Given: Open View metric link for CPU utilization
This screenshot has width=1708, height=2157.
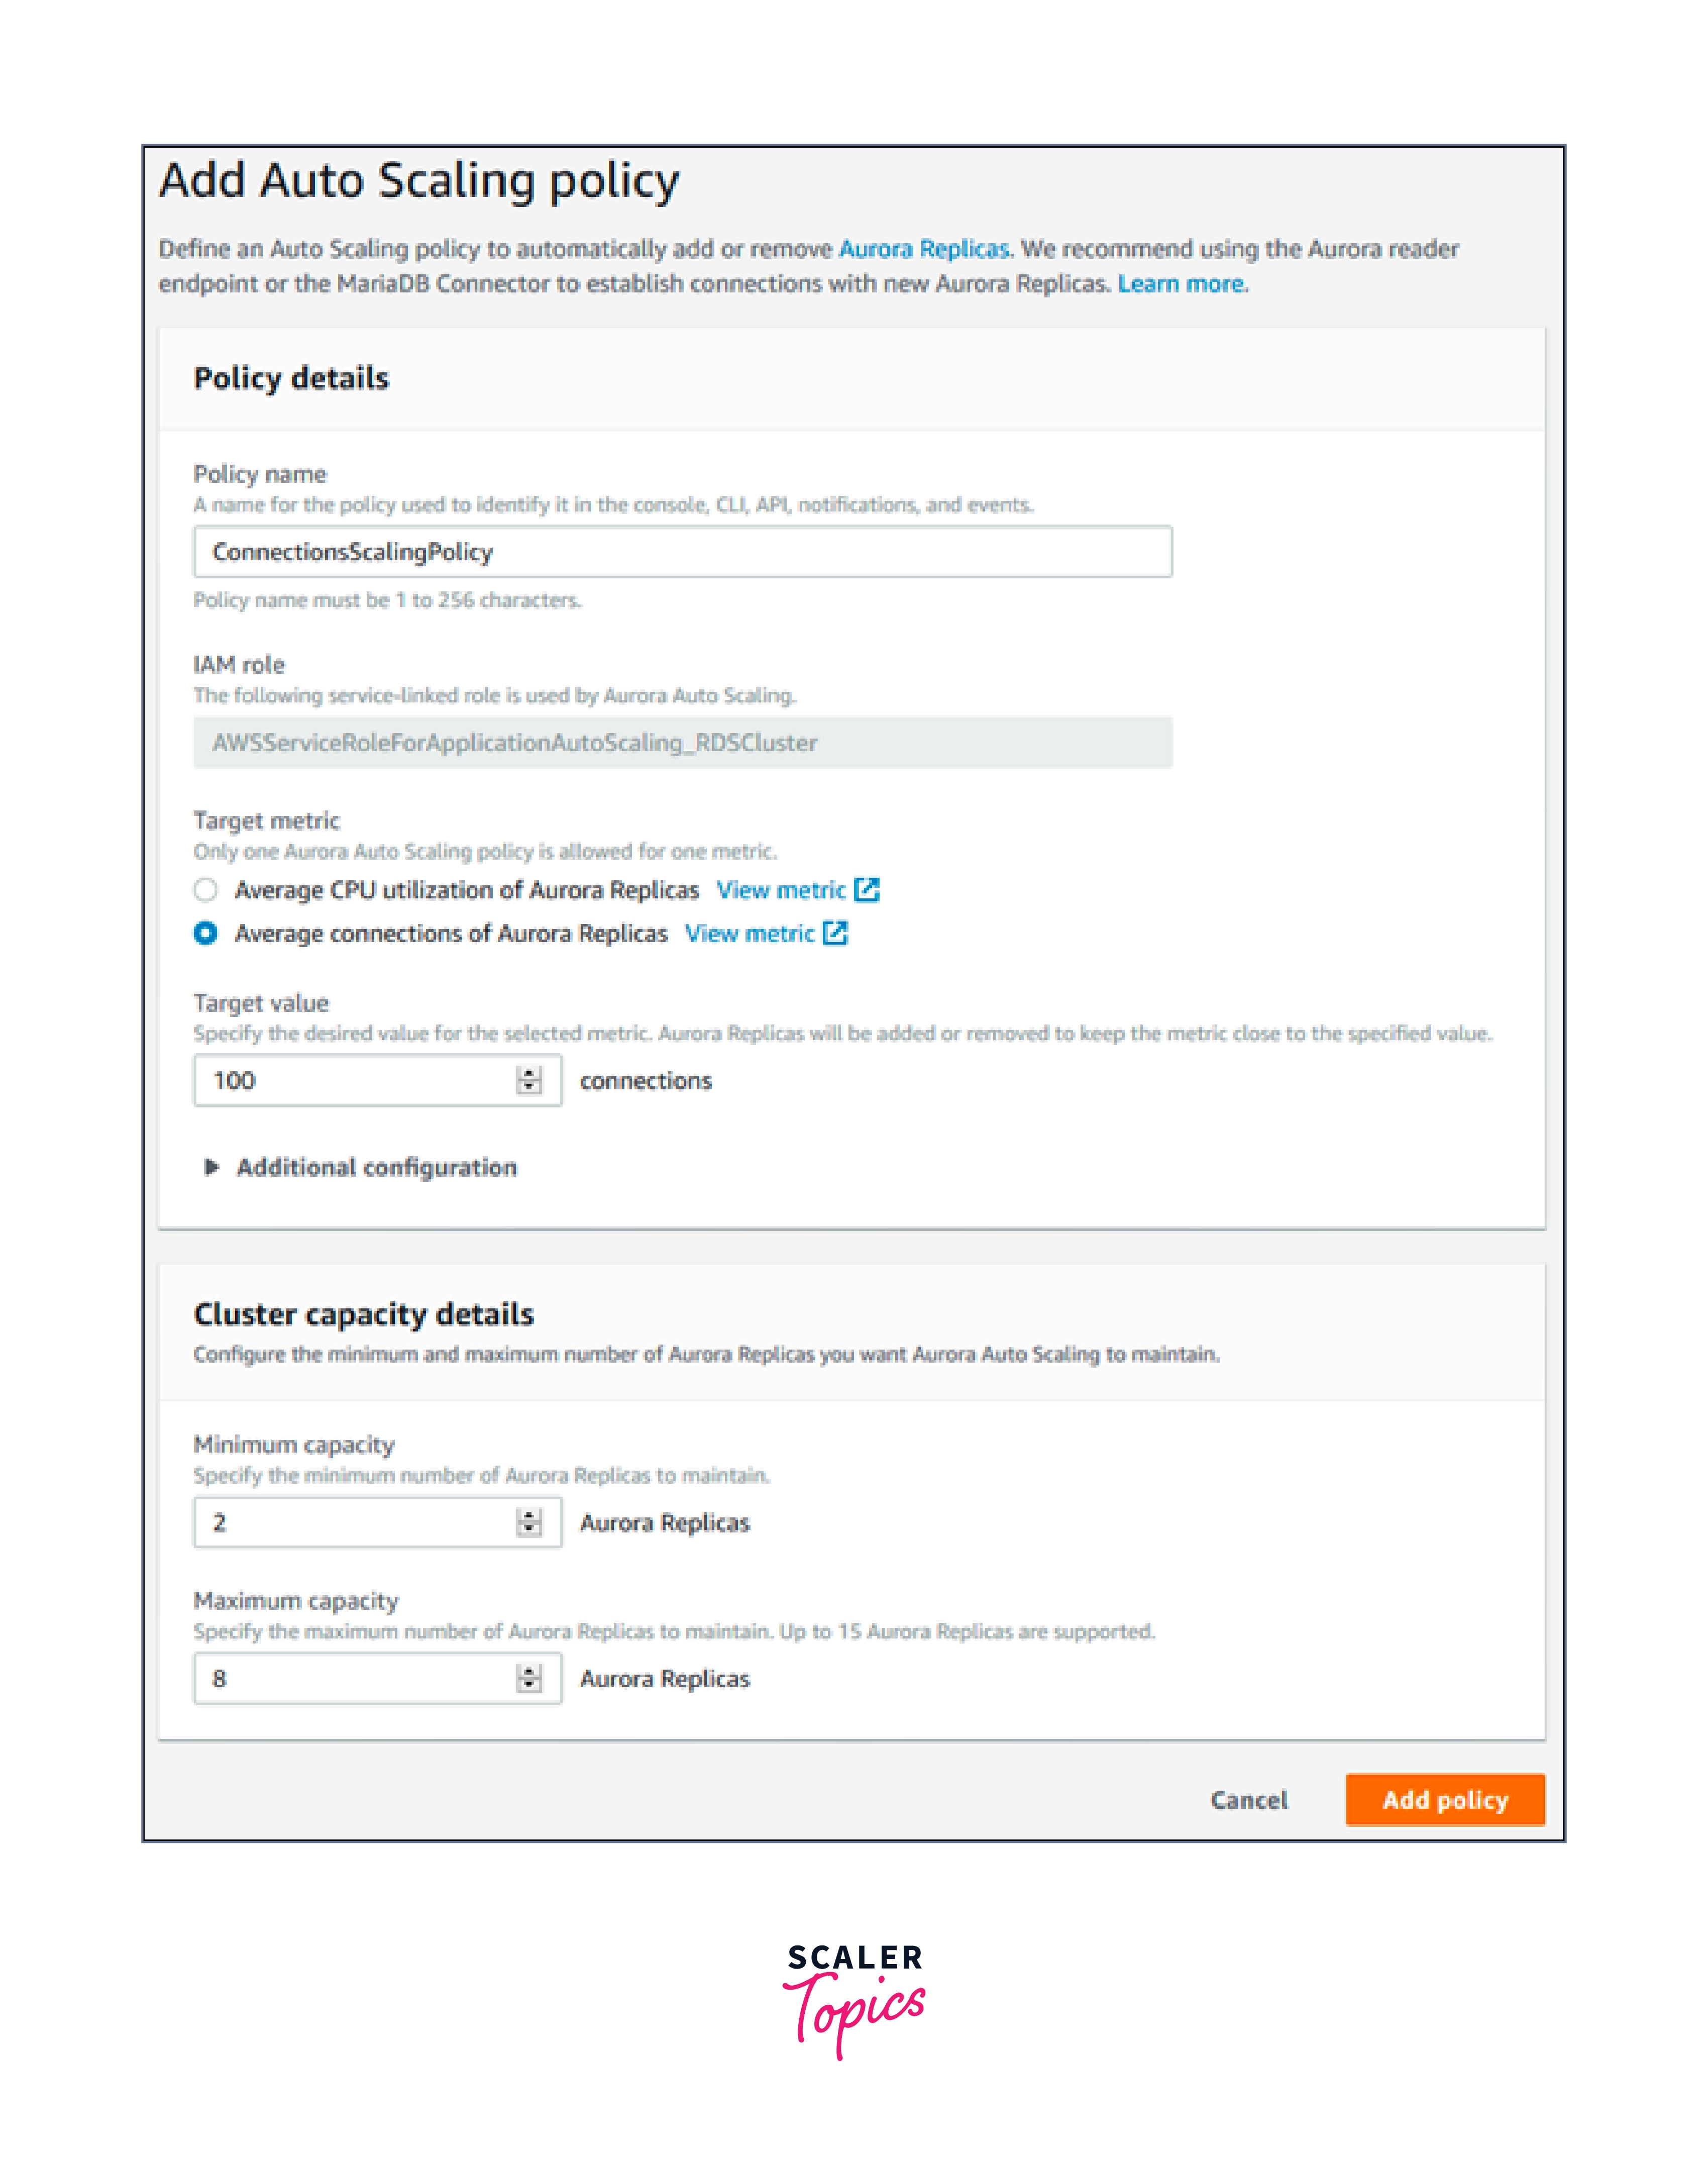Looking at the screenshot, I should point(781,890).
